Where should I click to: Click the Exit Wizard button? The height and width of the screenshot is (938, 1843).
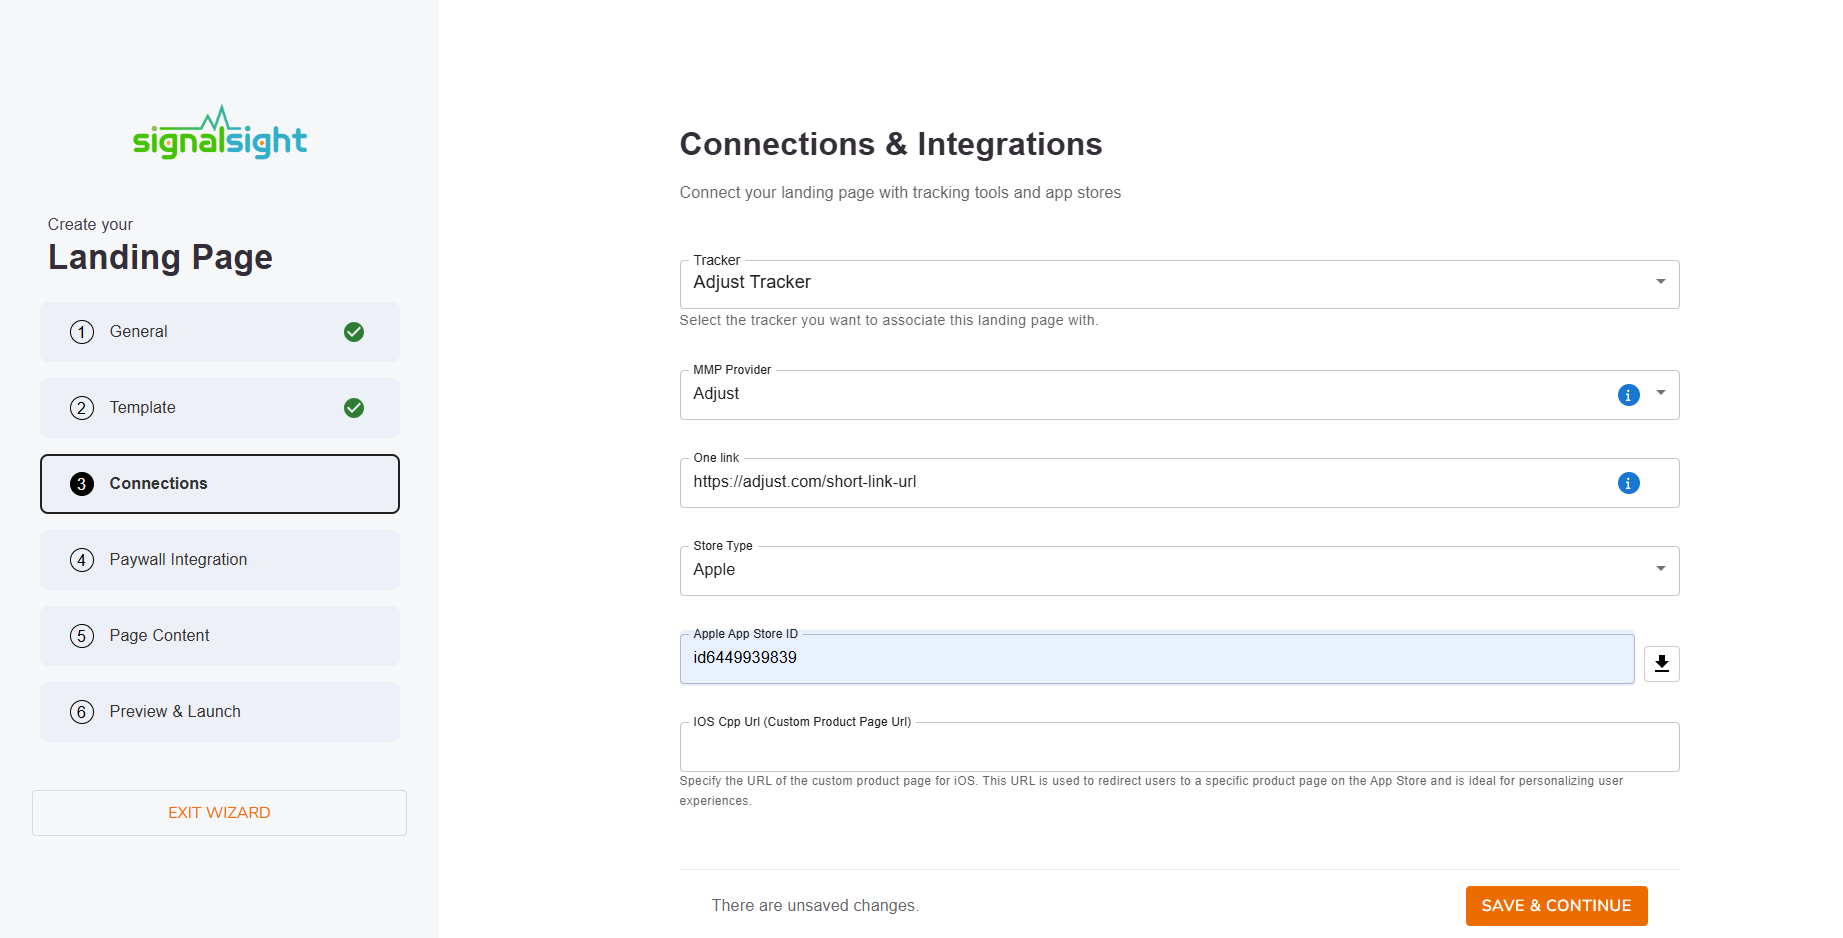click(x=219, y=813)
